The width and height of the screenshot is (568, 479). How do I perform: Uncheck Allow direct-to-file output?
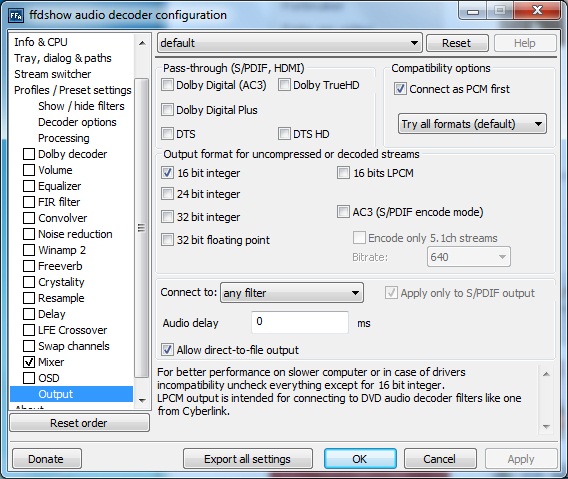click(167, 350)
